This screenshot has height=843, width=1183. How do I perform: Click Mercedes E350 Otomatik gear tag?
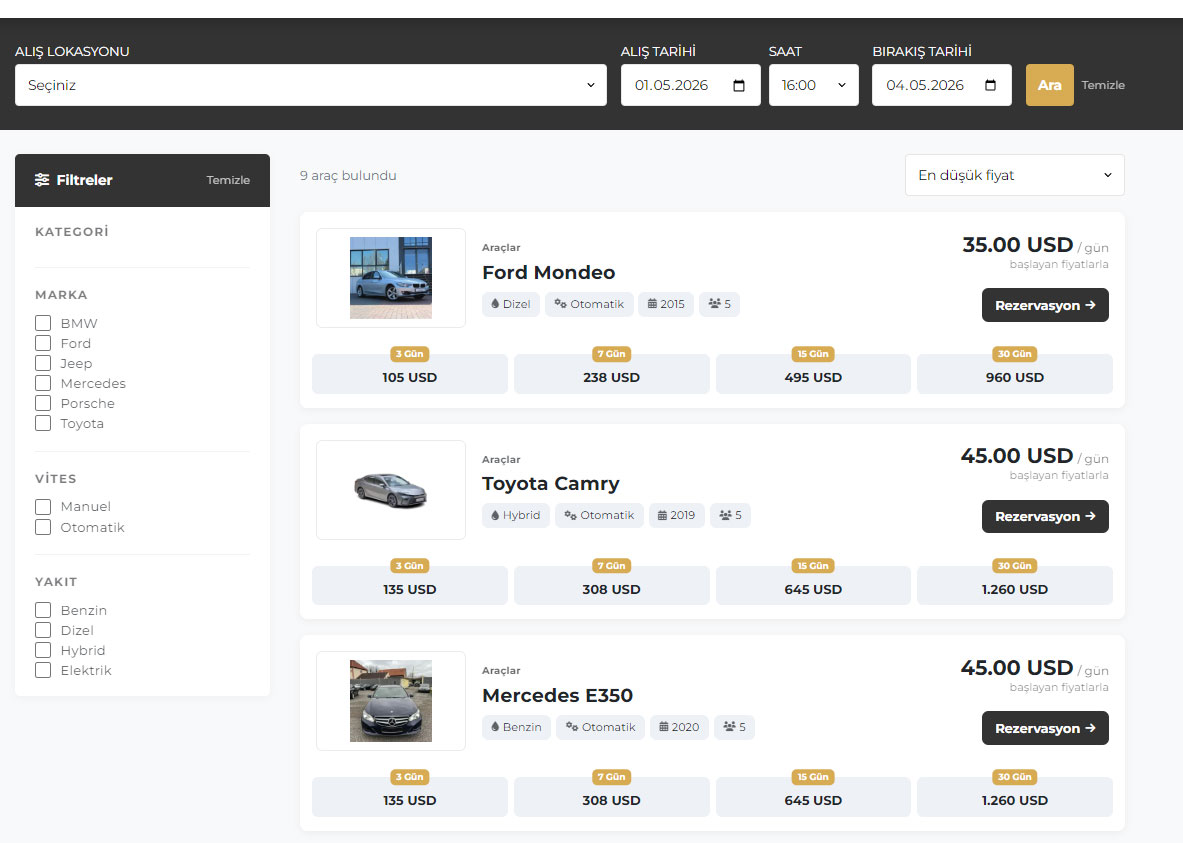pos(601,727)
